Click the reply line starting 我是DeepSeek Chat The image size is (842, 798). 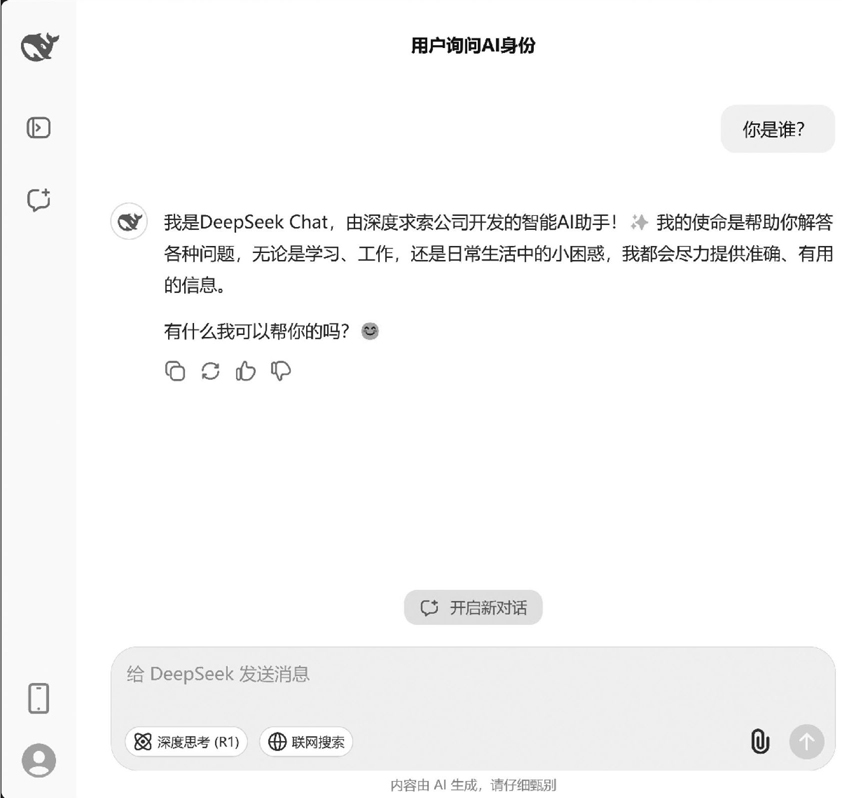pos(498,222)
